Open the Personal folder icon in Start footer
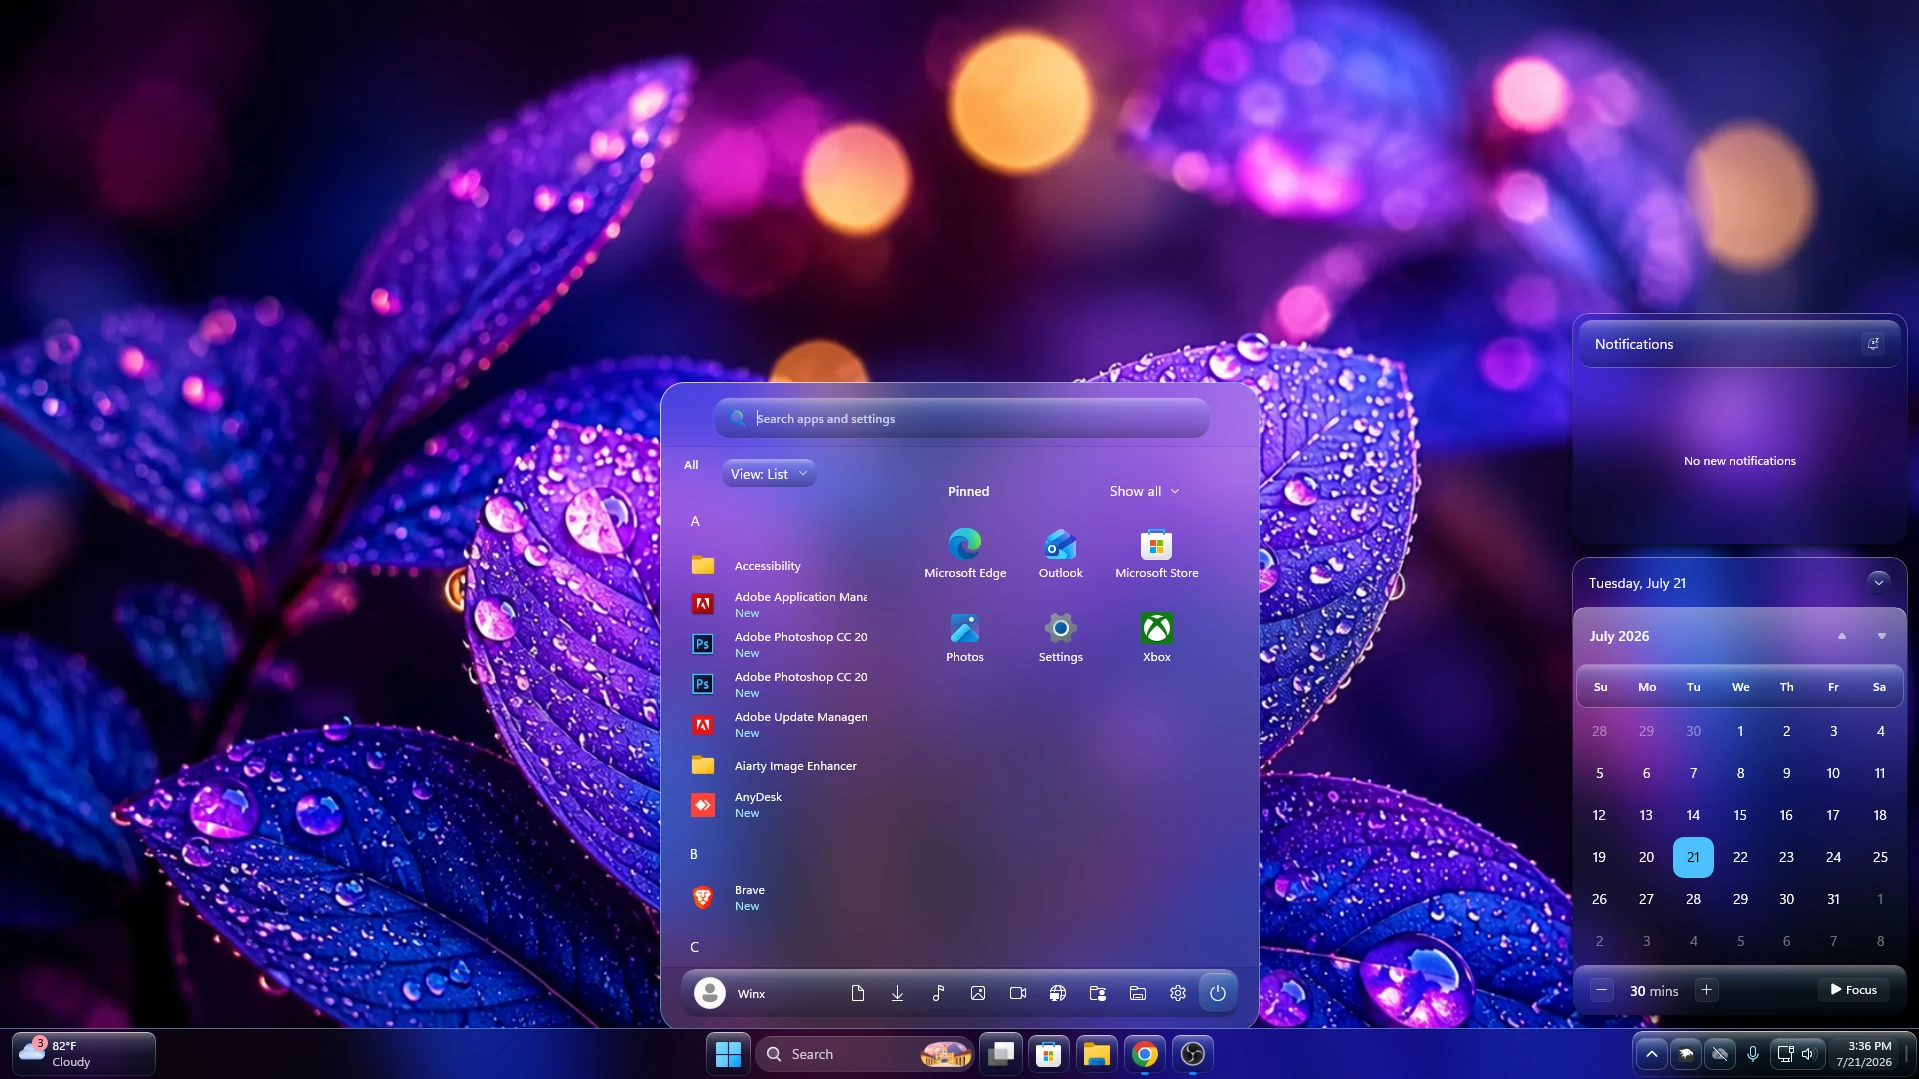Viewport: 1919px width, 1079px height. [x=1098, y=993]
